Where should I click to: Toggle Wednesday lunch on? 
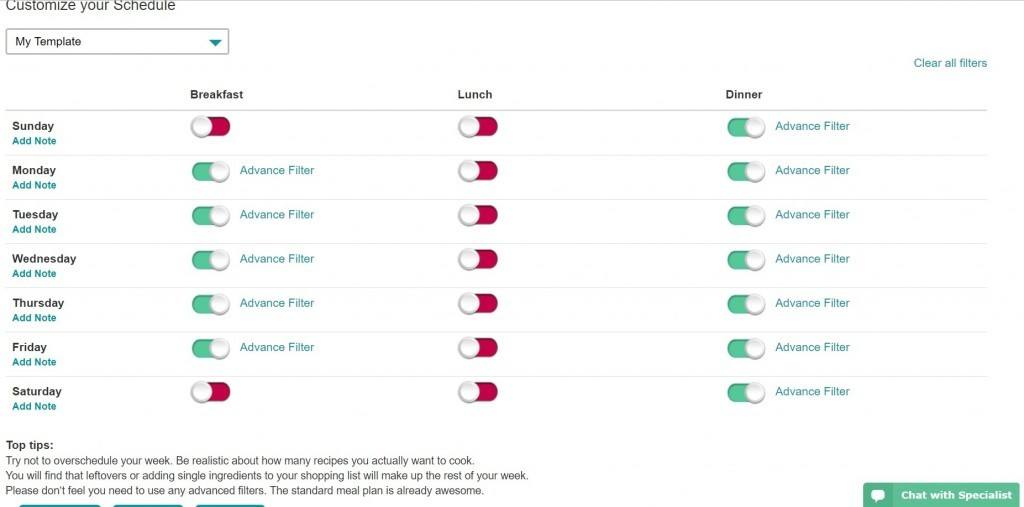point(477,259)
